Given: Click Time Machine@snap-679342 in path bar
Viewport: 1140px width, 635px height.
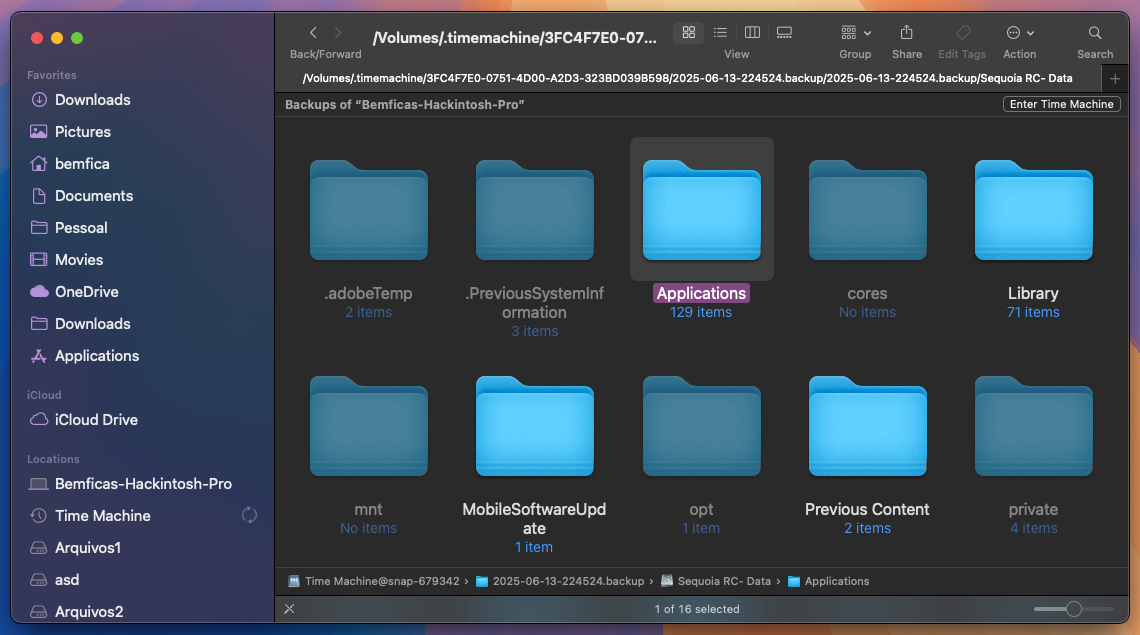Looking at the screenshot, I should pos(374,581).
